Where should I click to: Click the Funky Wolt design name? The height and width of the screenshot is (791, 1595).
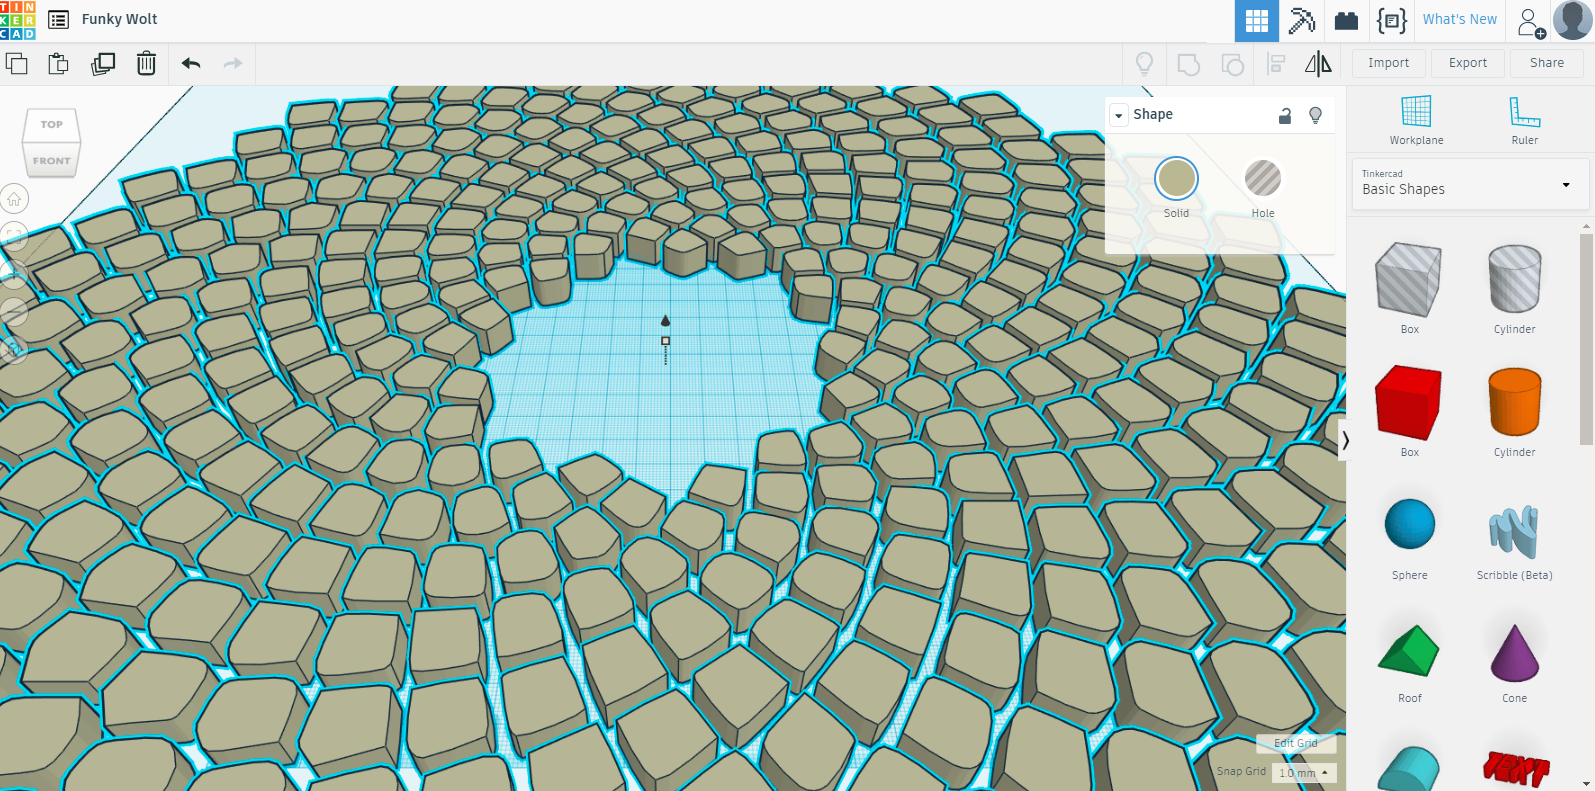120,19
